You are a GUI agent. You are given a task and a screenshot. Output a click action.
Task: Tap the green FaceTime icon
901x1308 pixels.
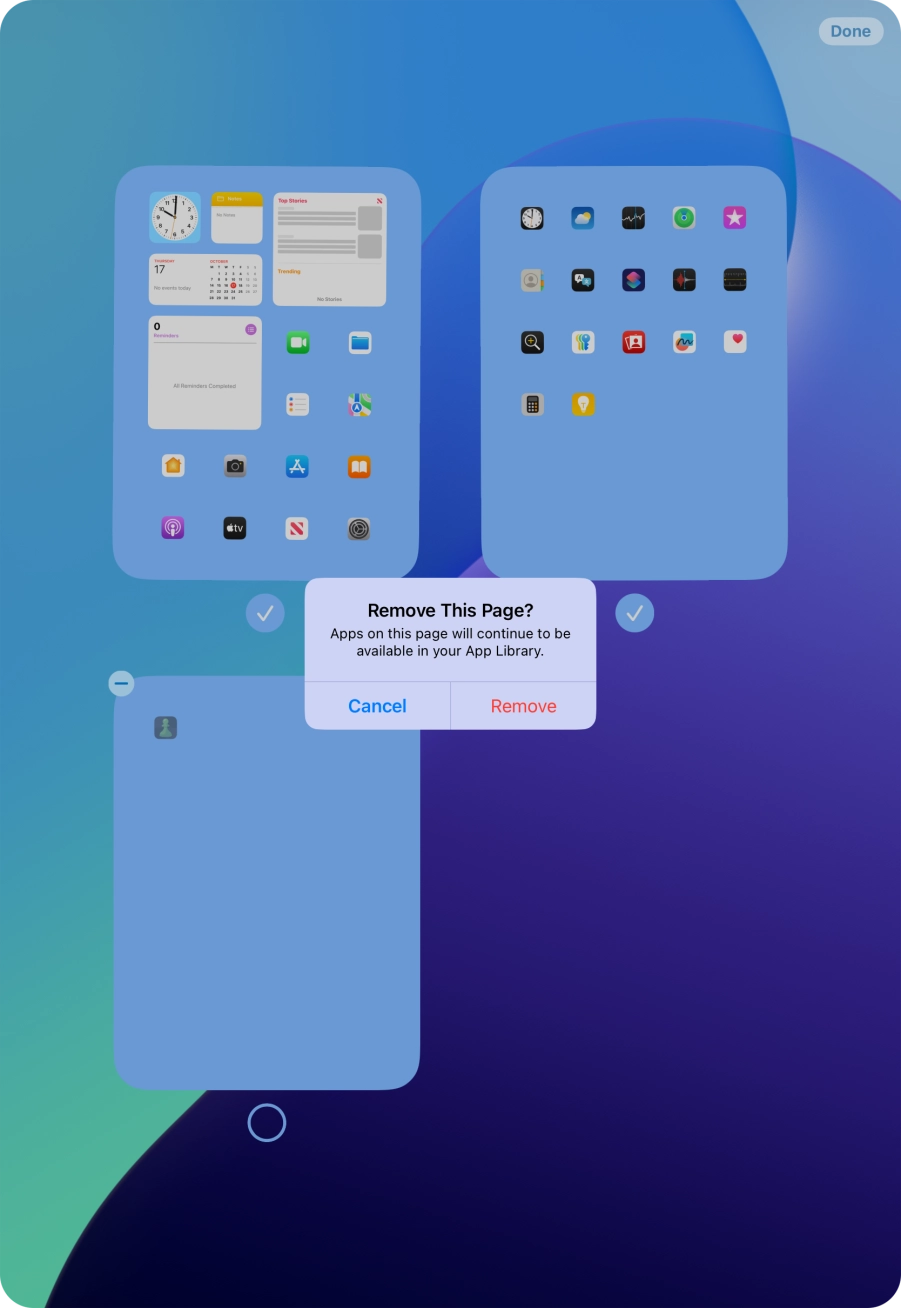pyautogui.click(x=297, y=343)
